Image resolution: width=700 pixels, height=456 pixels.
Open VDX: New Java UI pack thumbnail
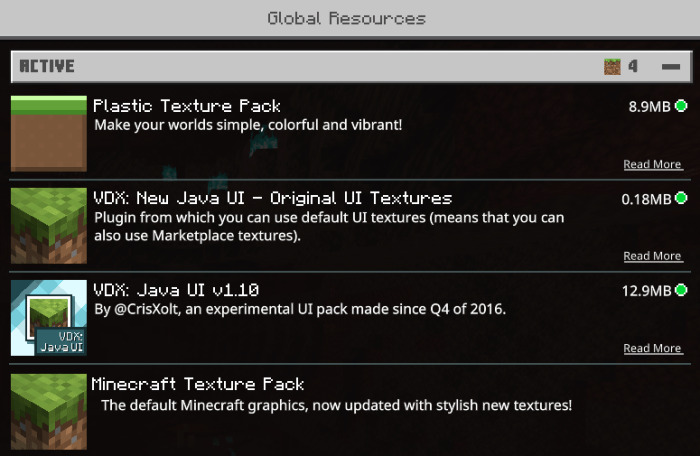pyautogui.click(x=49, y=226)
